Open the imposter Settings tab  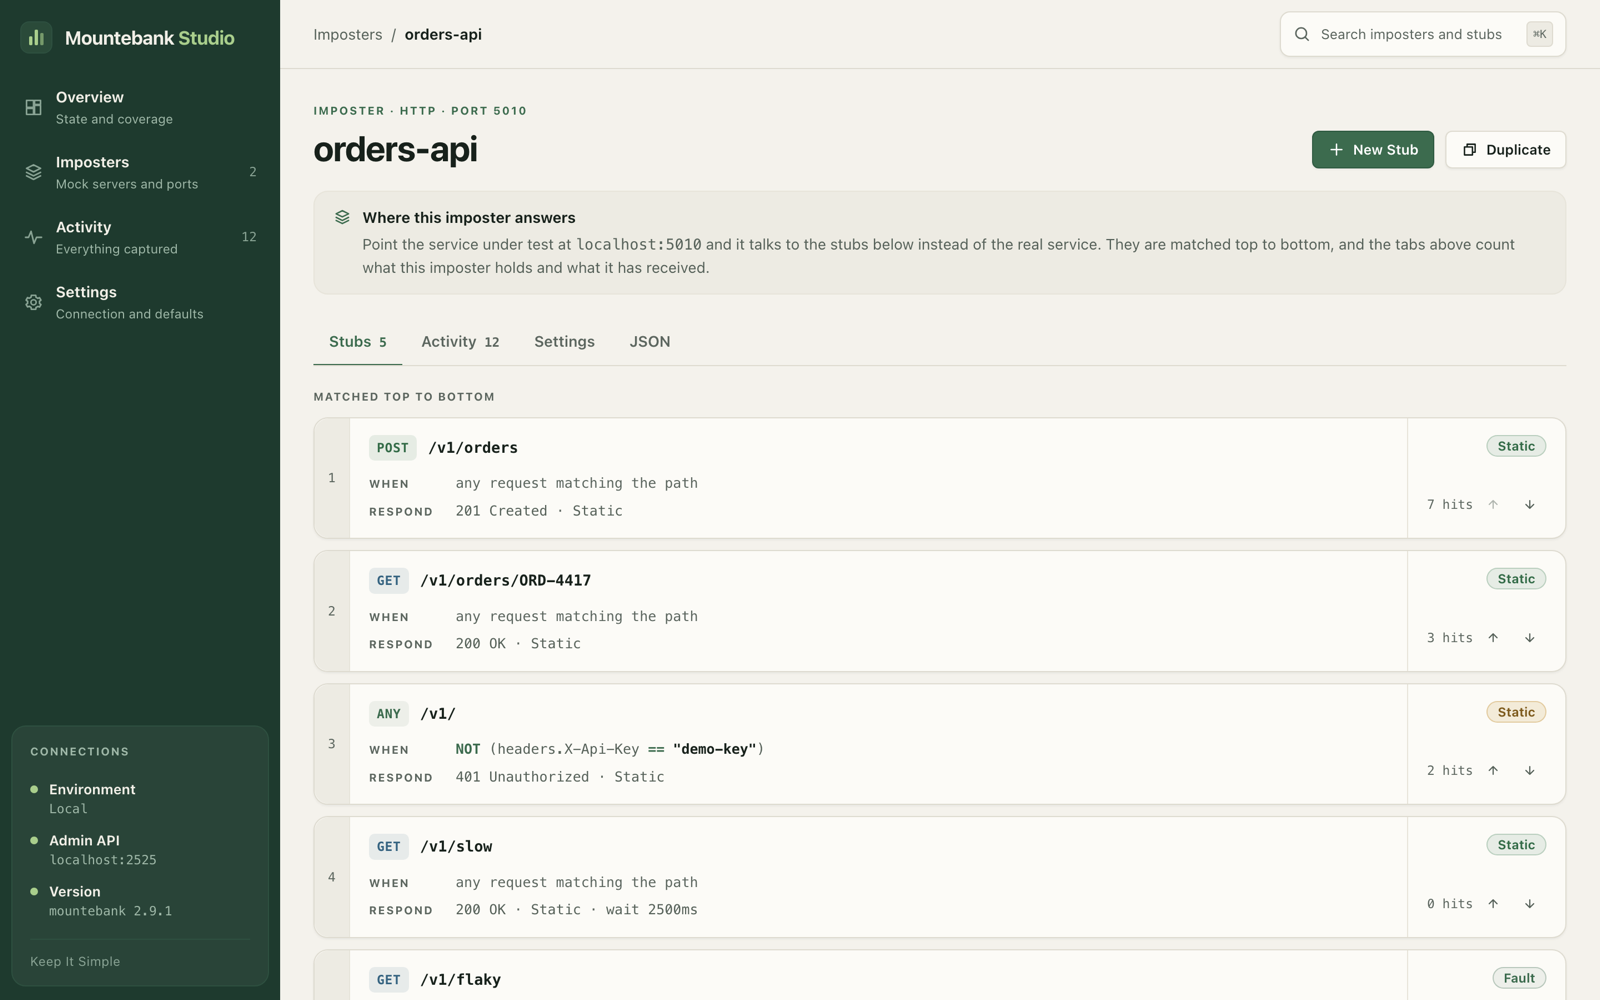point(564,342)
